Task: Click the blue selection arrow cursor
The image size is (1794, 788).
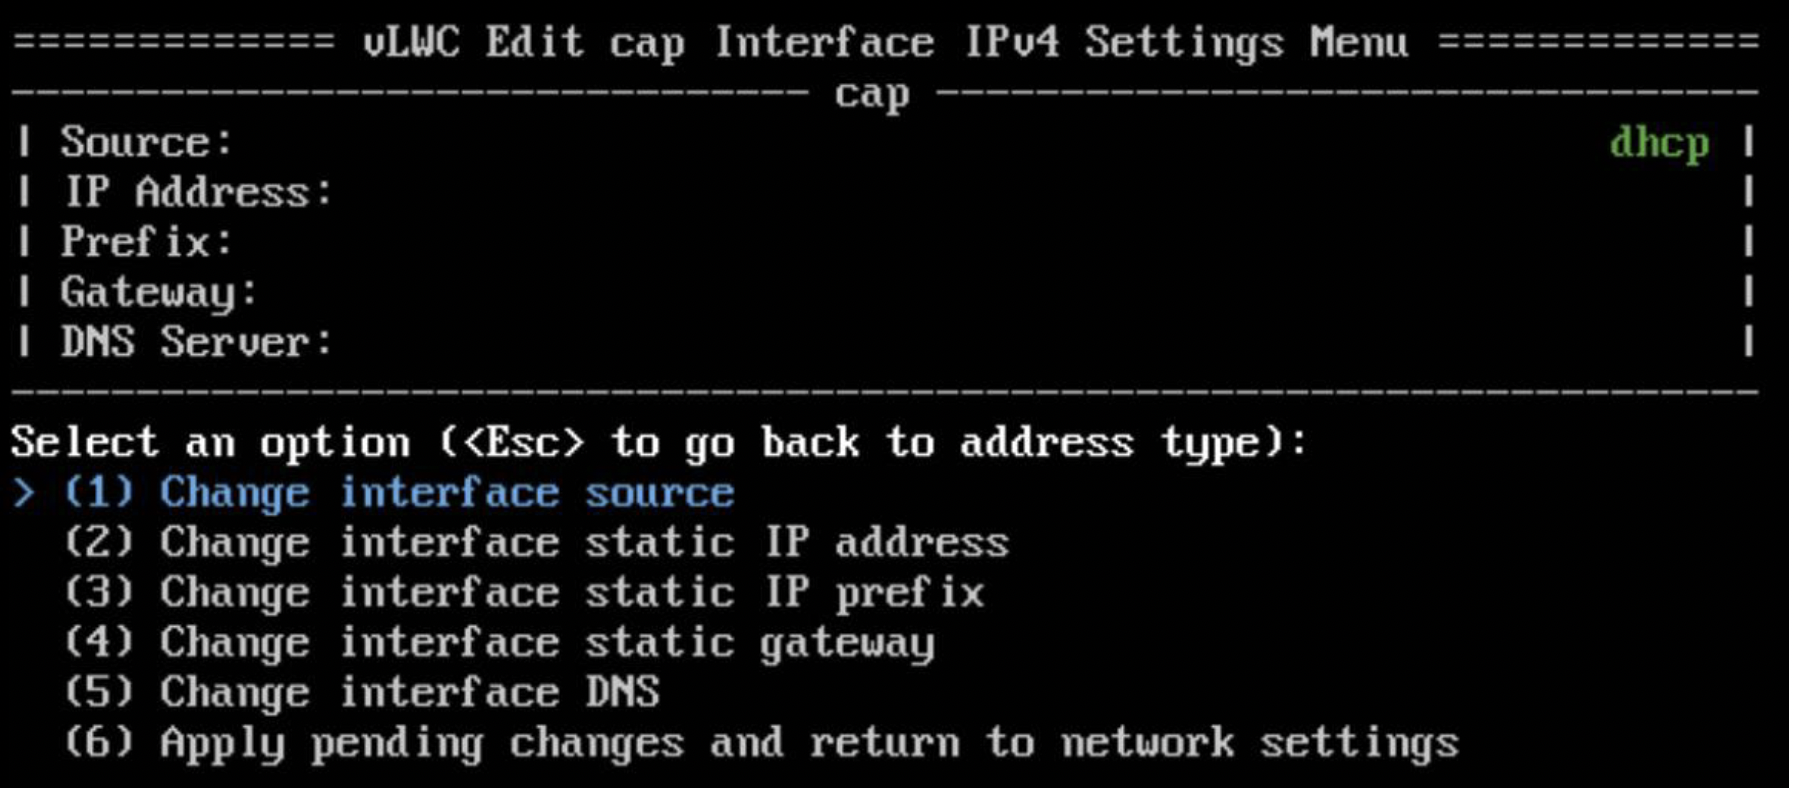Action: point(24,492)
